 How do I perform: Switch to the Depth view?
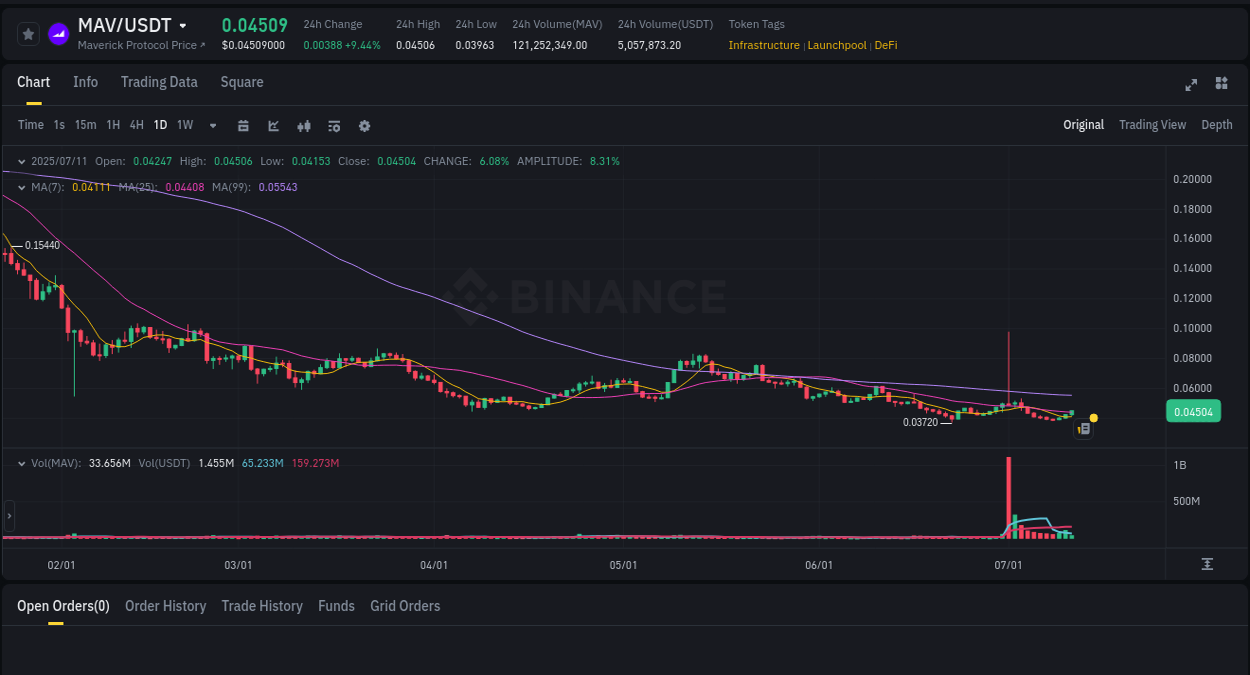pos(1217,125)
